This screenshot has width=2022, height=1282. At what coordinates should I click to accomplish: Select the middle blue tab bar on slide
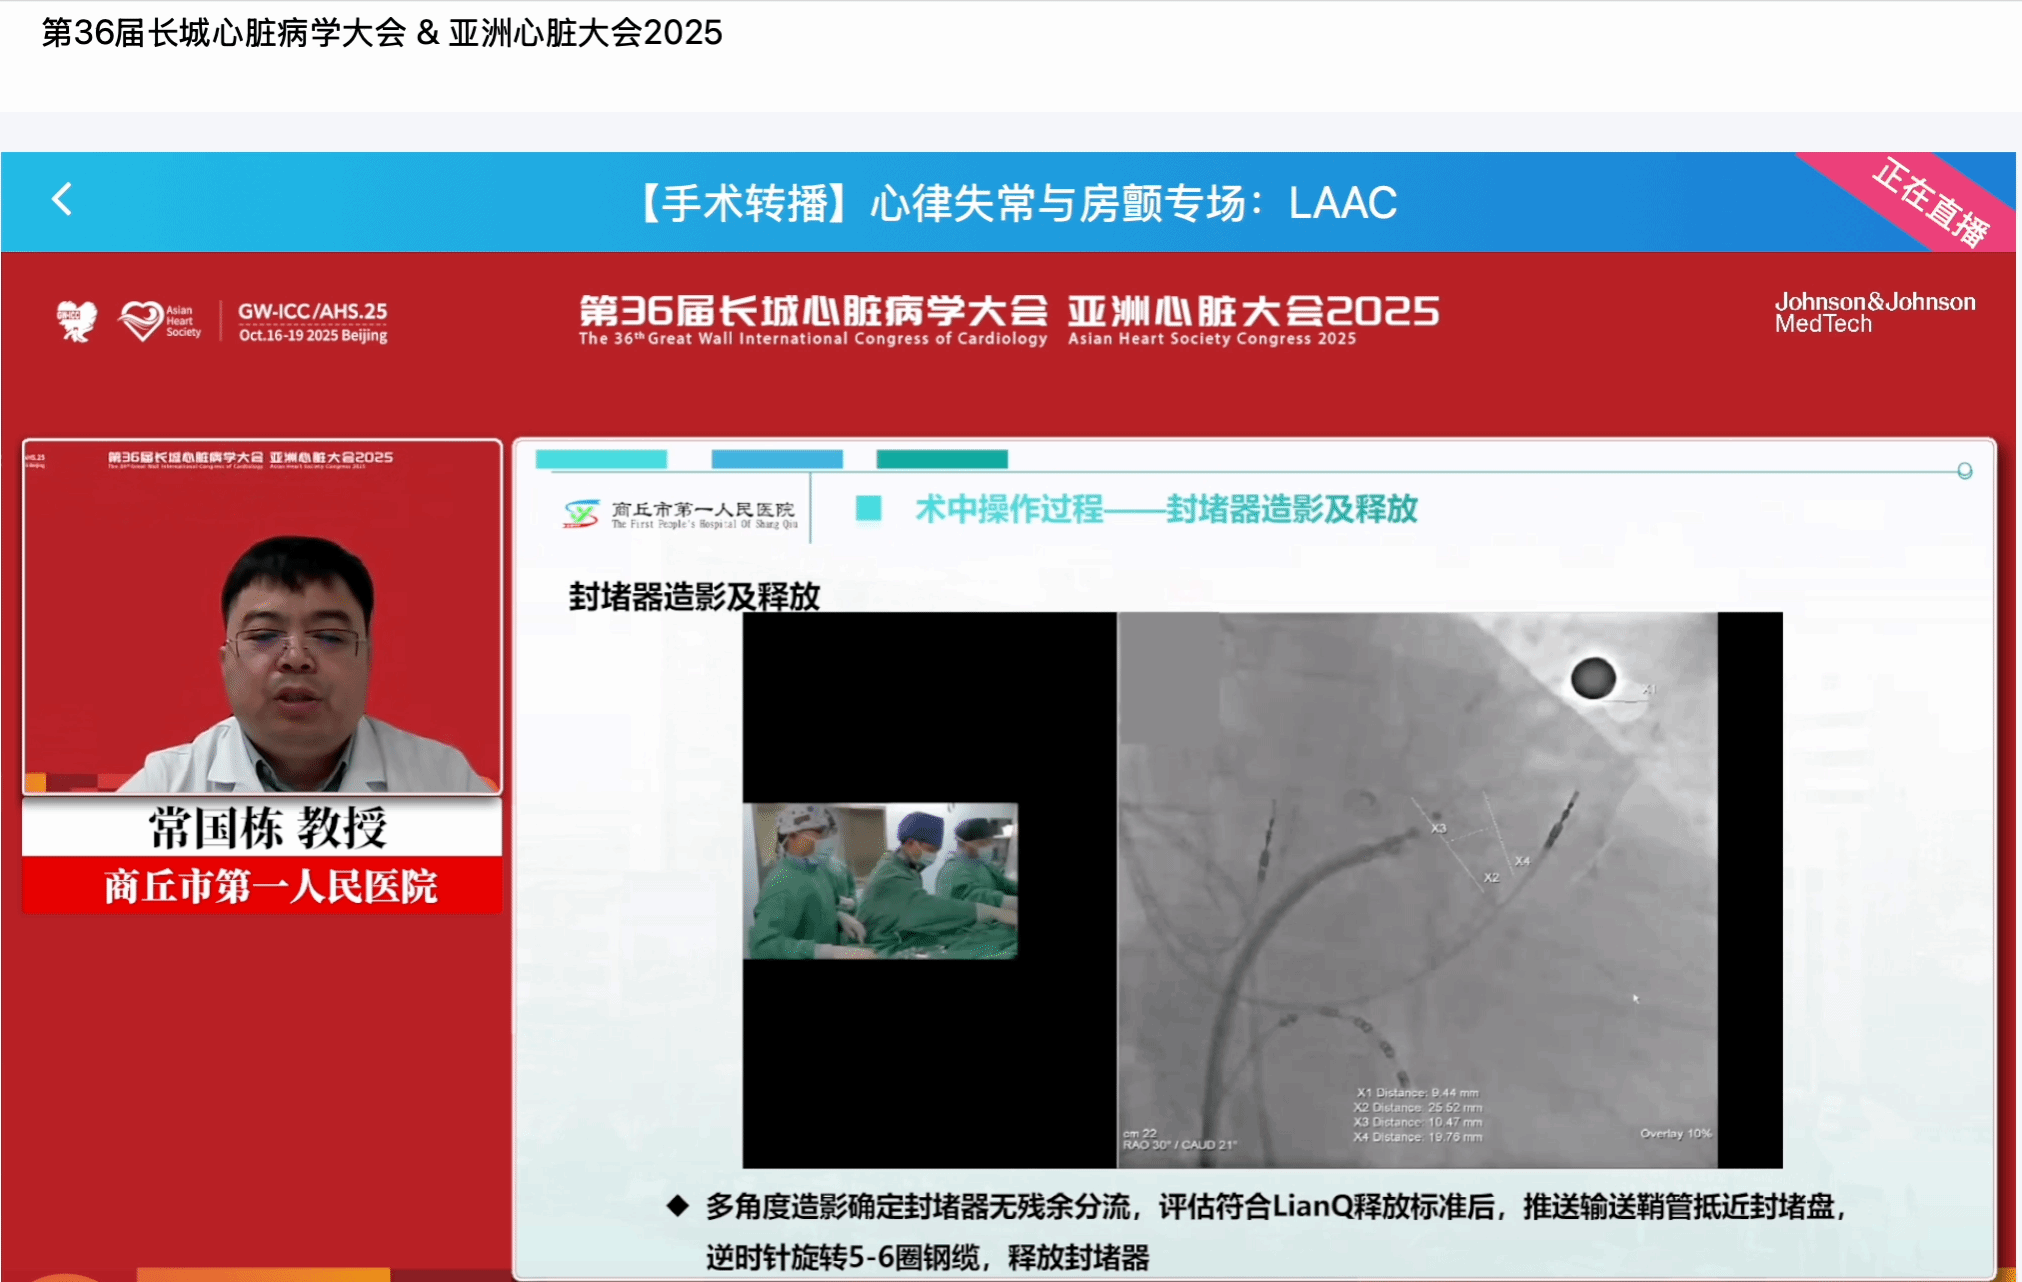776,459
